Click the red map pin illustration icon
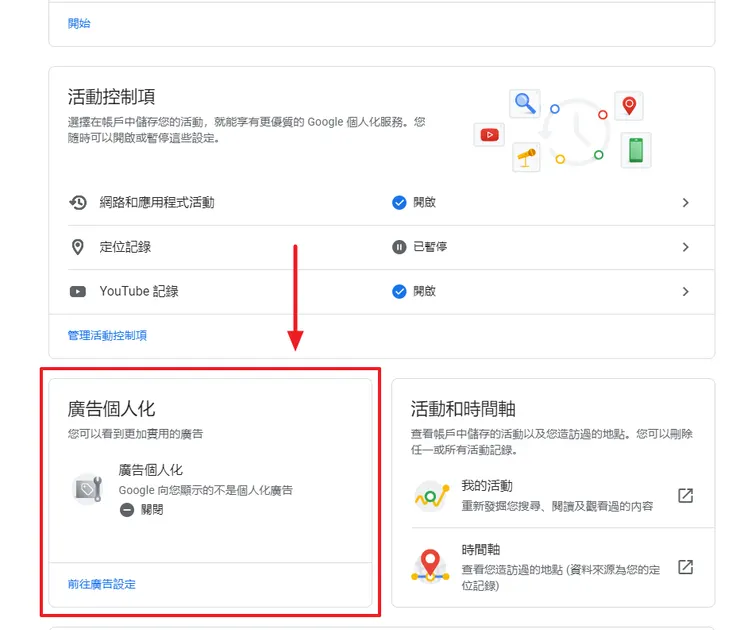Viewport: 740px width, 630px height. coord(629,105)
